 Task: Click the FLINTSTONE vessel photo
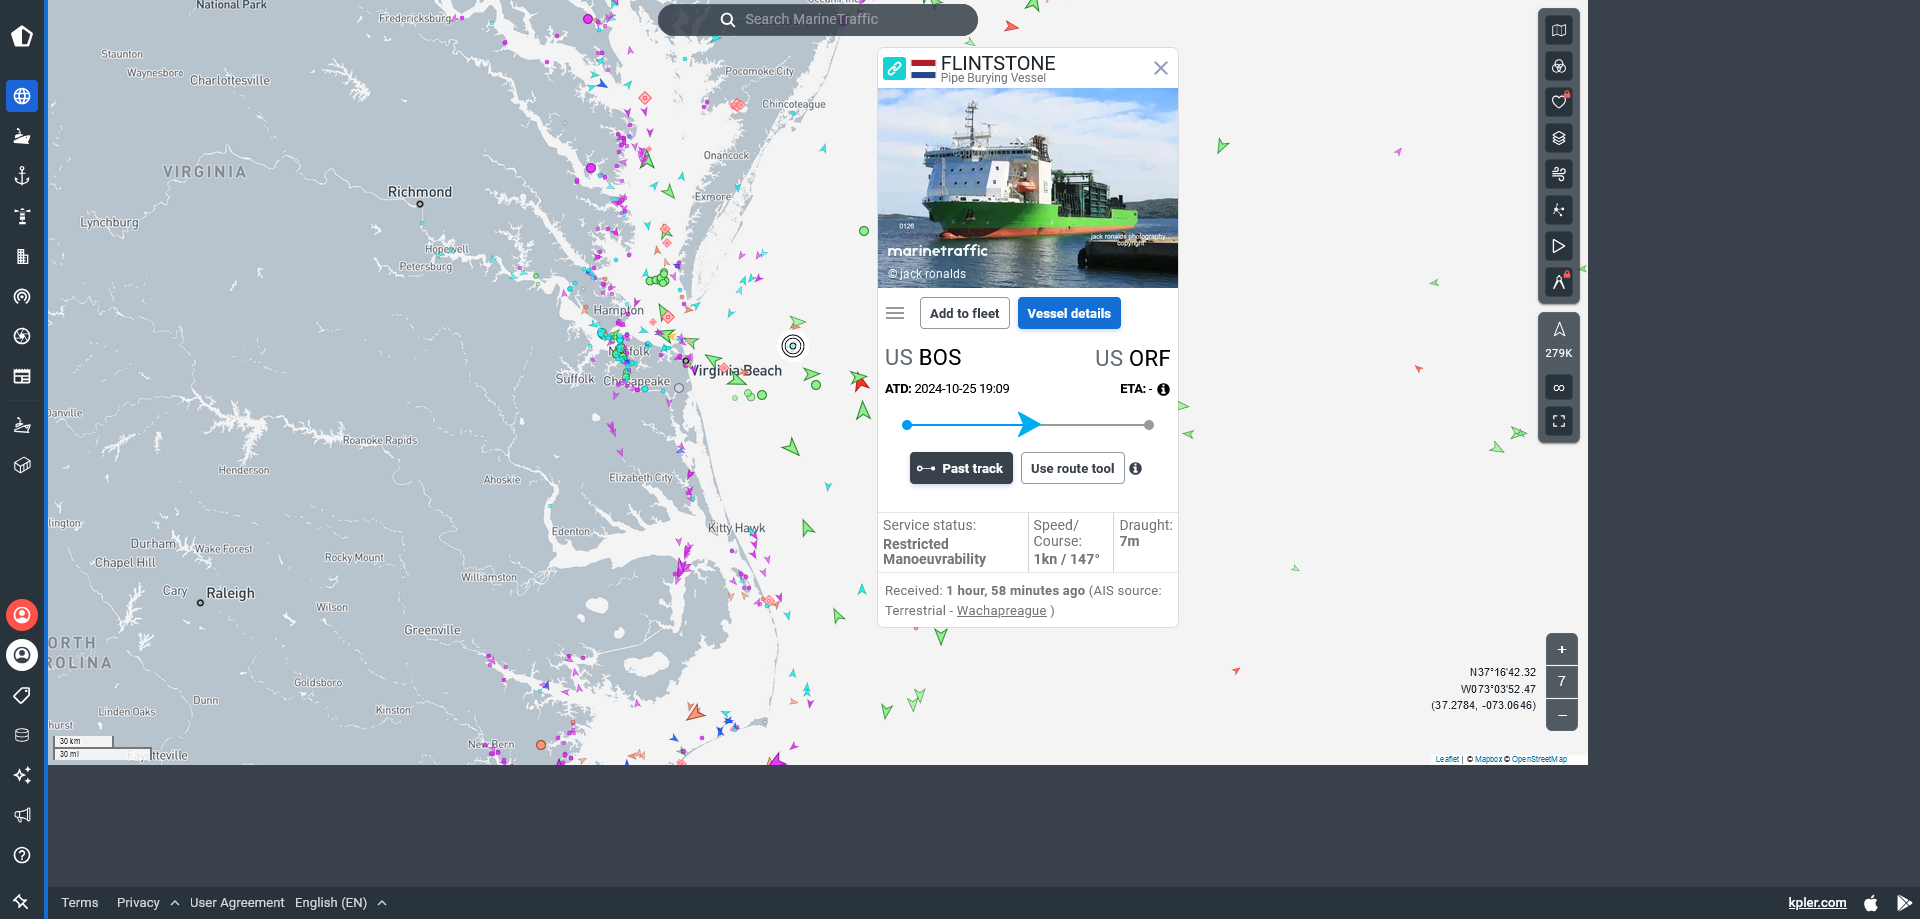click(x=1028, y=188)
